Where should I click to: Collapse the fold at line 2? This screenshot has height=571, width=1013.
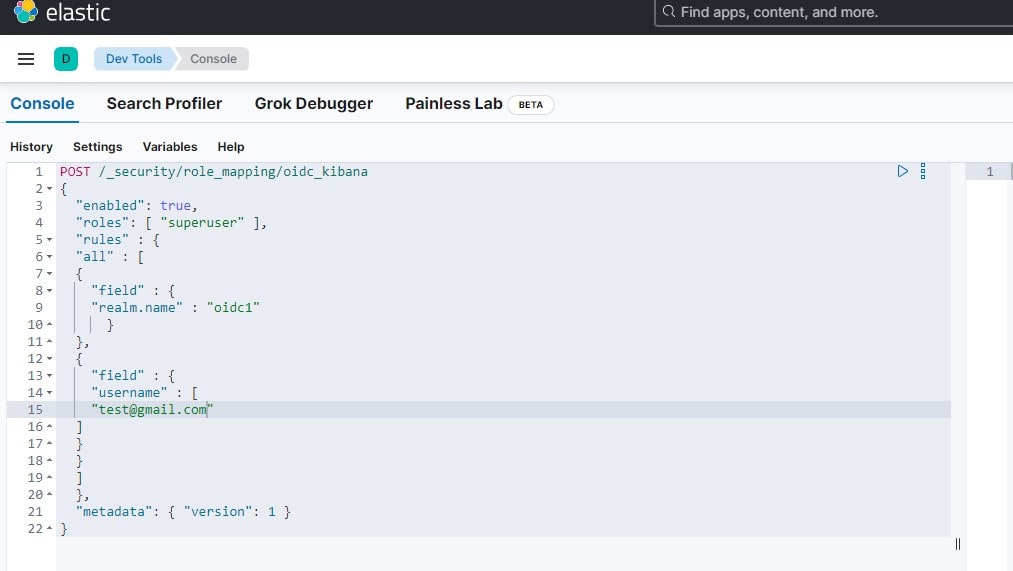point(49,189)
